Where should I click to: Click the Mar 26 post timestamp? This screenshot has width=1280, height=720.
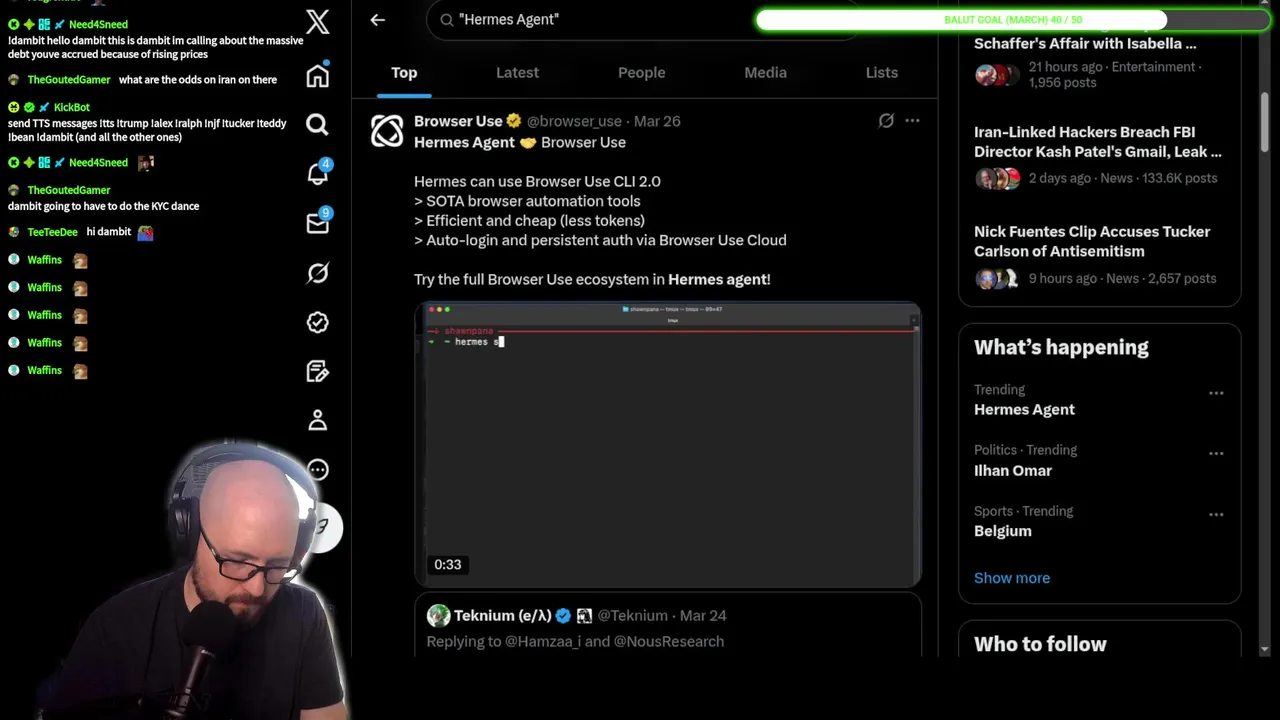pos(657,121)
